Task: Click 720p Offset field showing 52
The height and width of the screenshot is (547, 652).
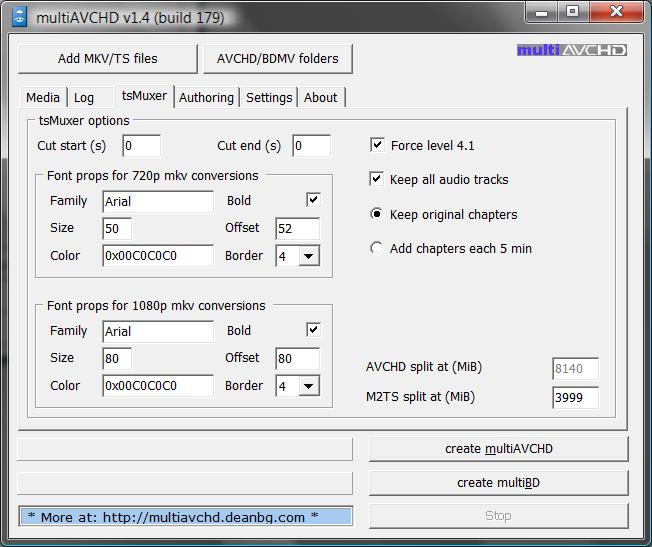Action: (298, 228)
